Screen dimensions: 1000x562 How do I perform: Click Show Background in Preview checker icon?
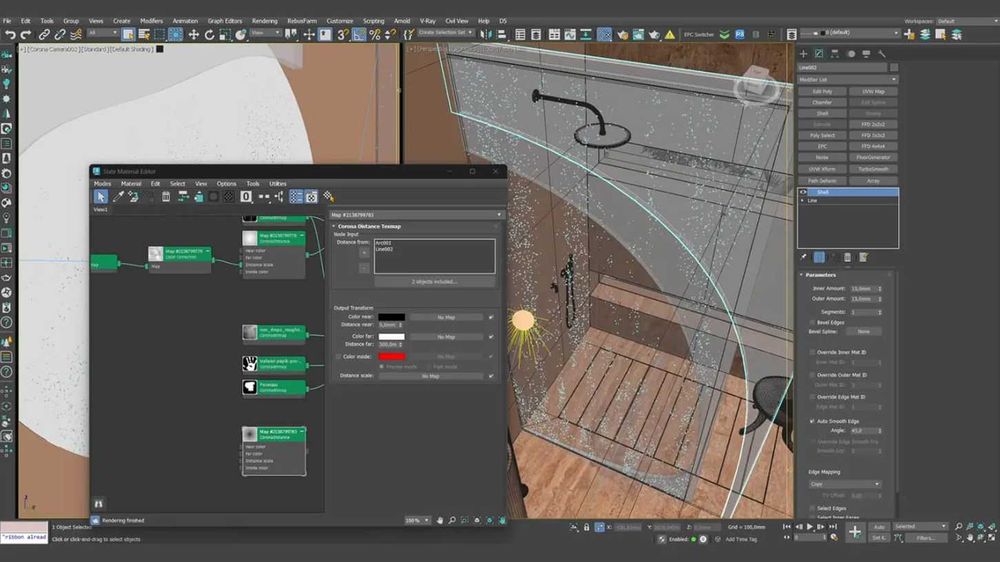tap(228, 196)
